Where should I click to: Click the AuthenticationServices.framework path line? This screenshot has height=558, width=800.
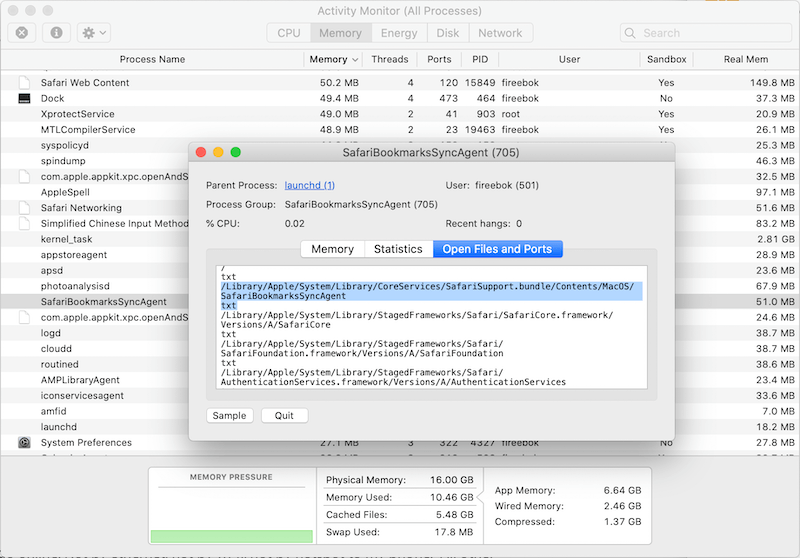click(x=393, y=377)
